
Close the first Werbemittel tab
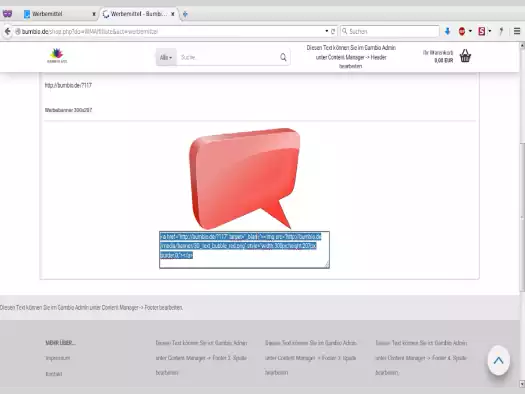[94, 14]
